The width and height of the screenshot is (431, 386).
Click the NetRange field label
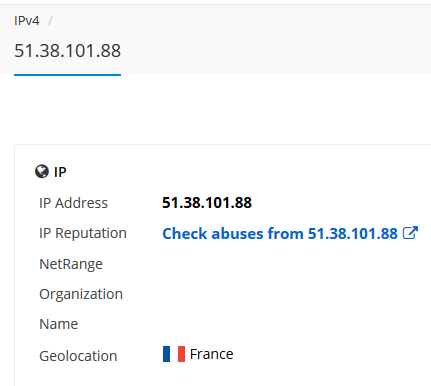coord(71,264)
